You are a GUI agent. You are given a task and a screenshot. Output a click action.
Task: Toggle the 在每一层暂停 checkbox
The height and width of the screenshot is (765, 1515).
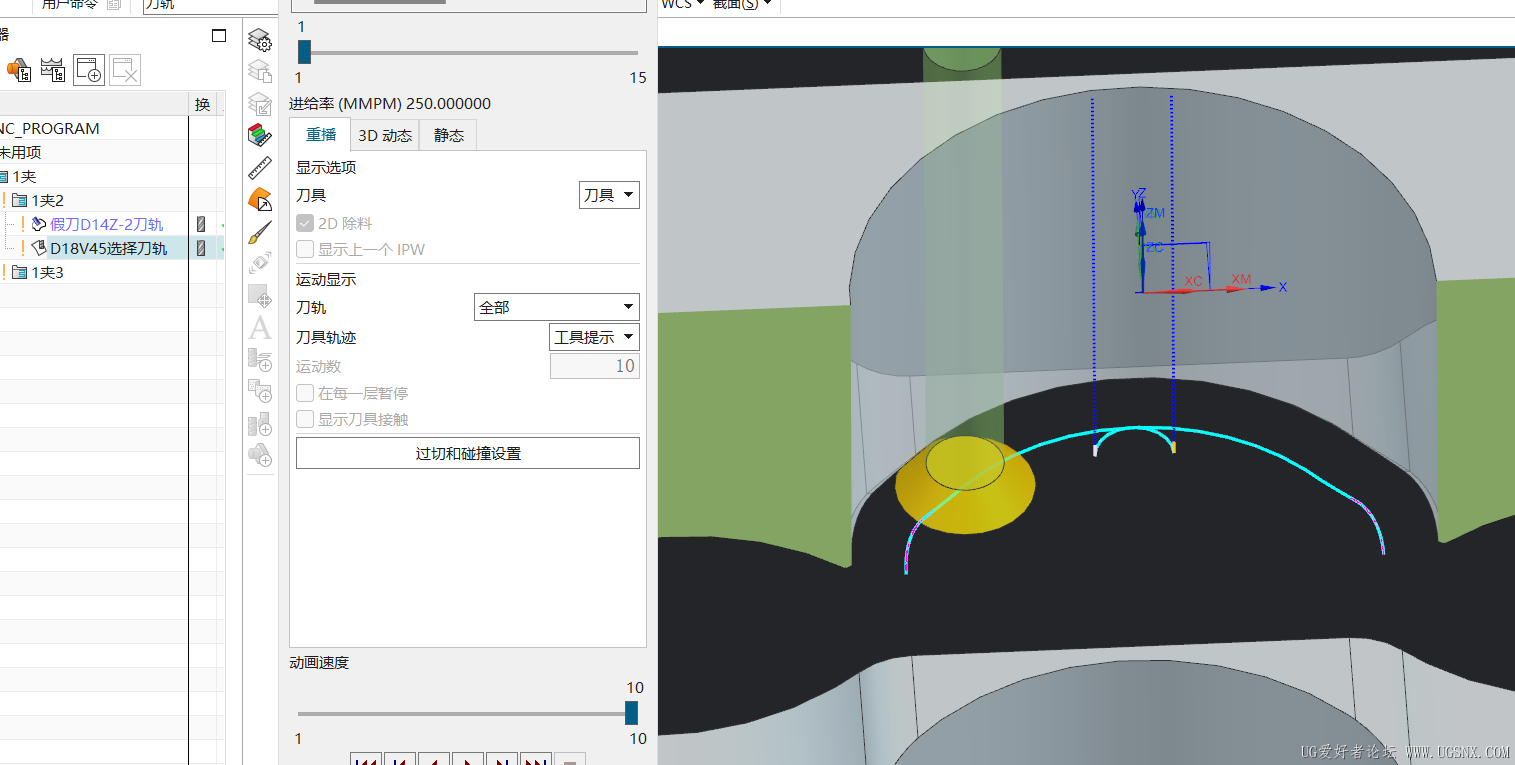point(305,394)
